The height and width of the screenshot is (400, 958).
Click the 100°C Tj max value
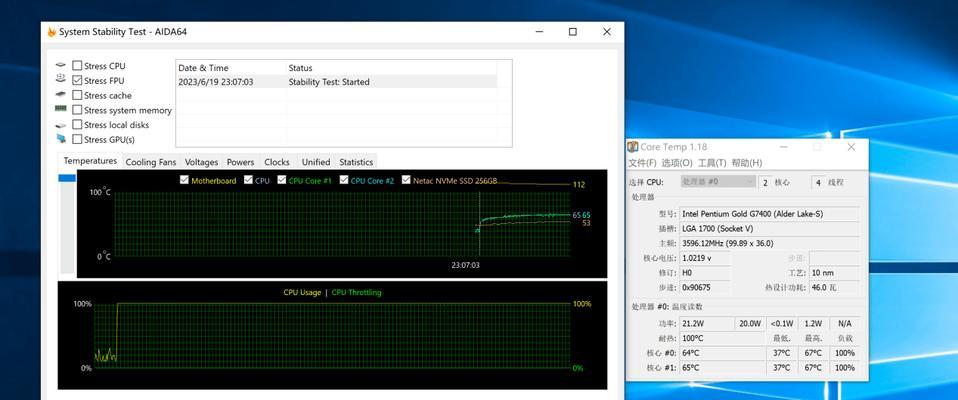(722, 338)
